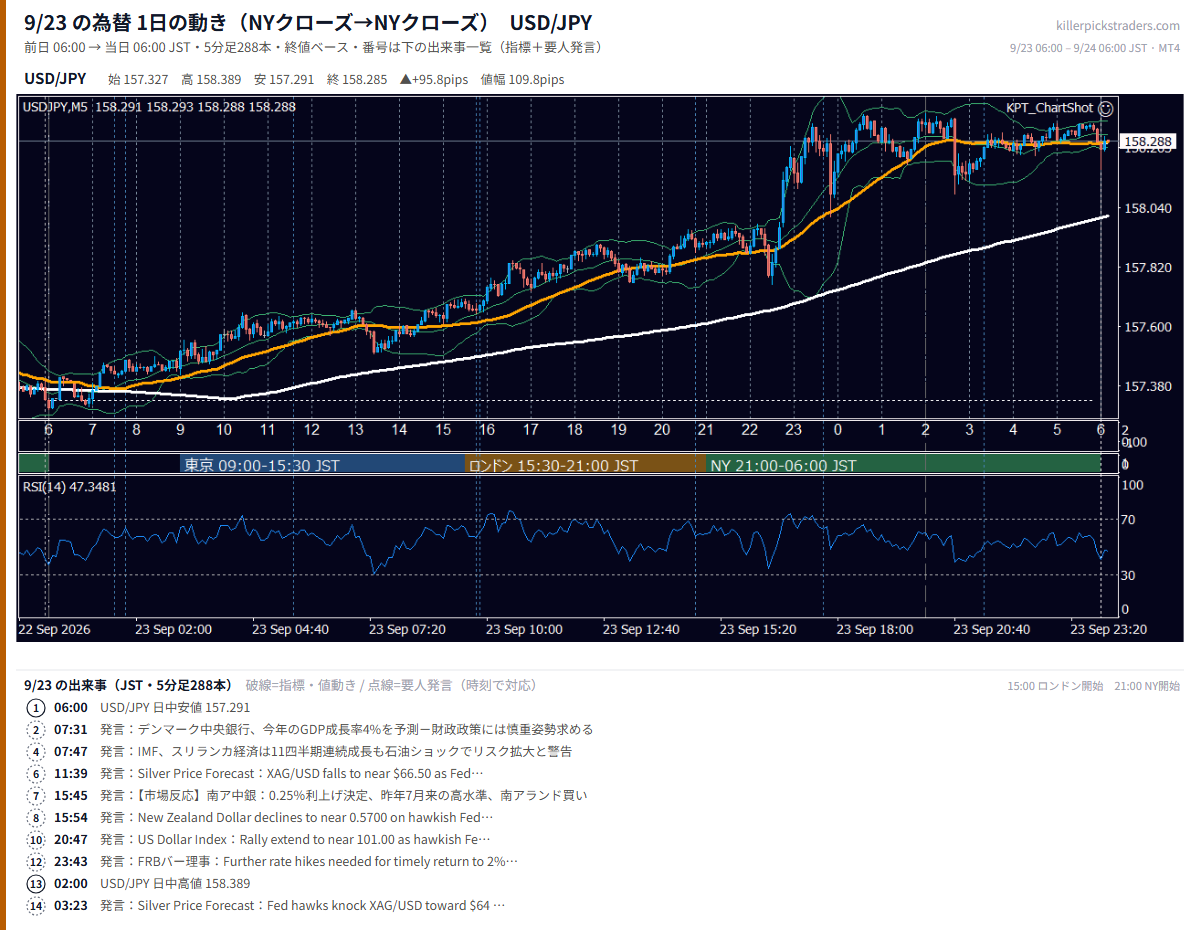
Task: Click hour label 13 on chart hour axis
Action: click(355, 429)
